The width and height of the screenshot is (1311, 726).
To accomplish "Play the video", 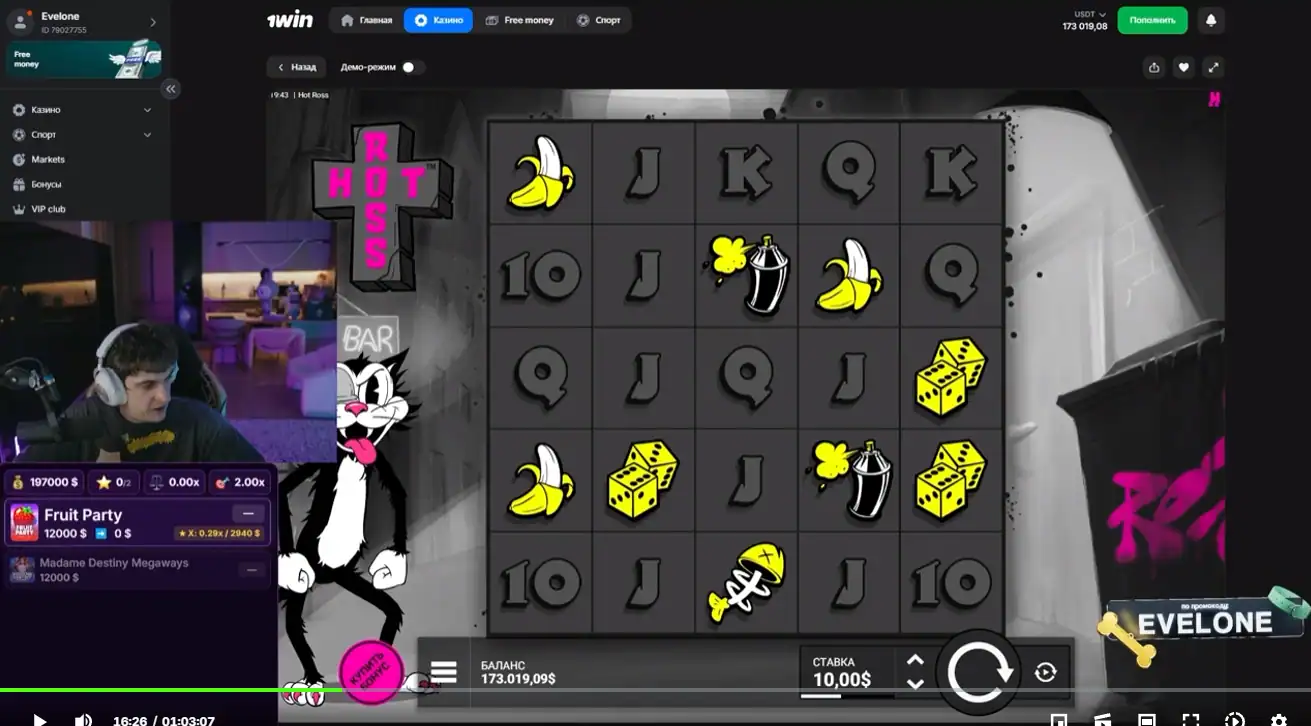I will point(40,720).
